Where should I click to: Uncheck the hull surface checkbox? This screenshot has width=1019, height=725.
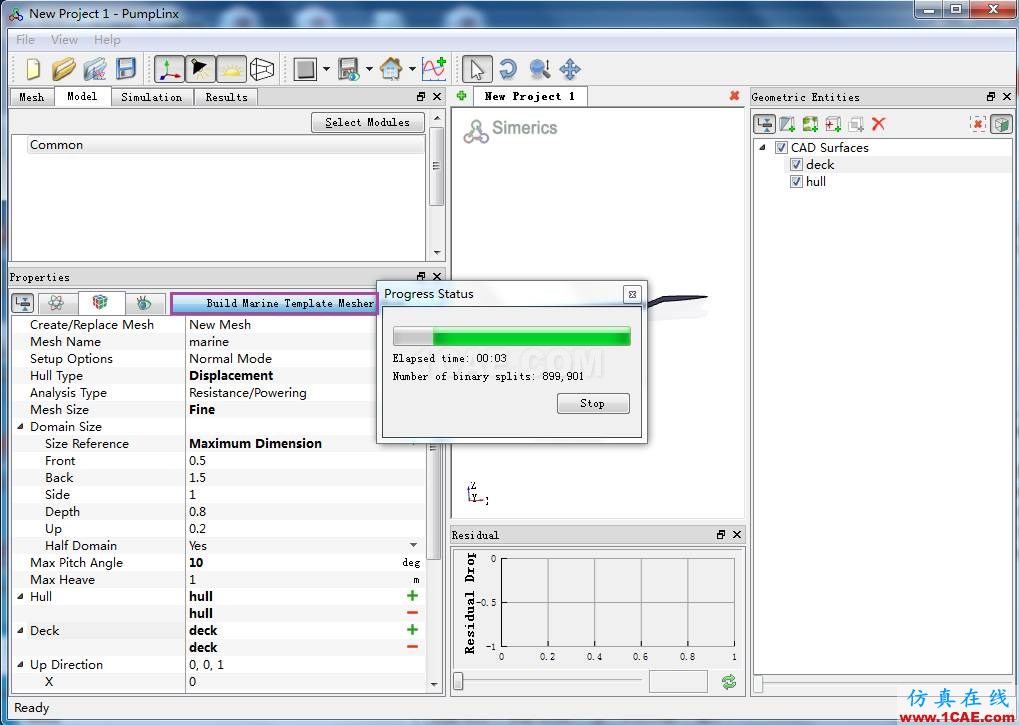coord(796,181)
